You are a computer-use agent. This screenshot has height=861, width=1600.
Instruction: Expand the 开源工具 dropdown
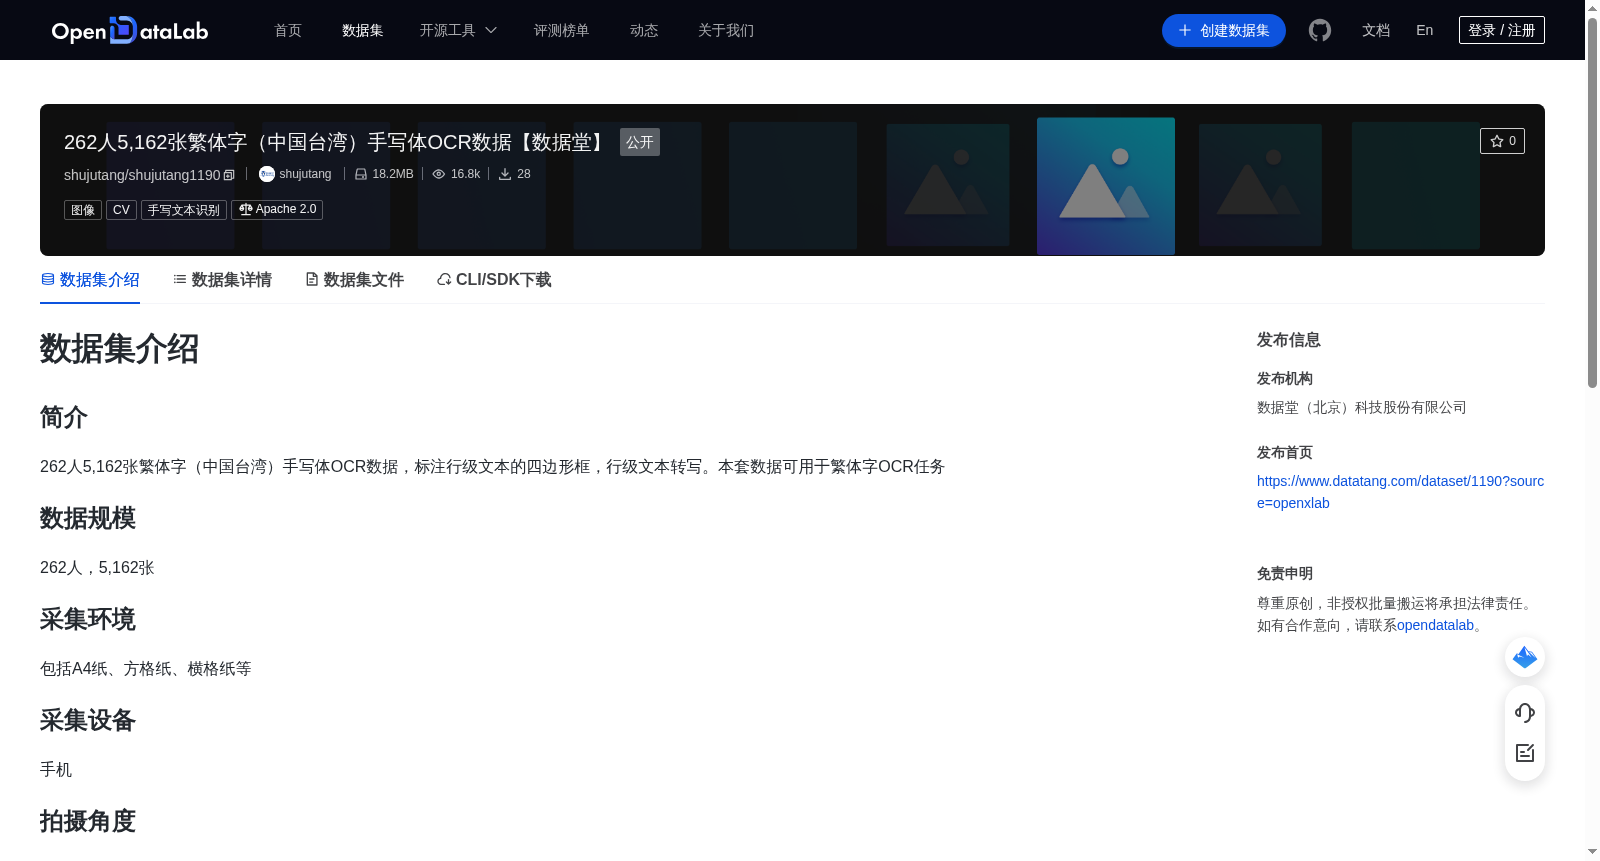pyautogui.click(x=458, y=30)
